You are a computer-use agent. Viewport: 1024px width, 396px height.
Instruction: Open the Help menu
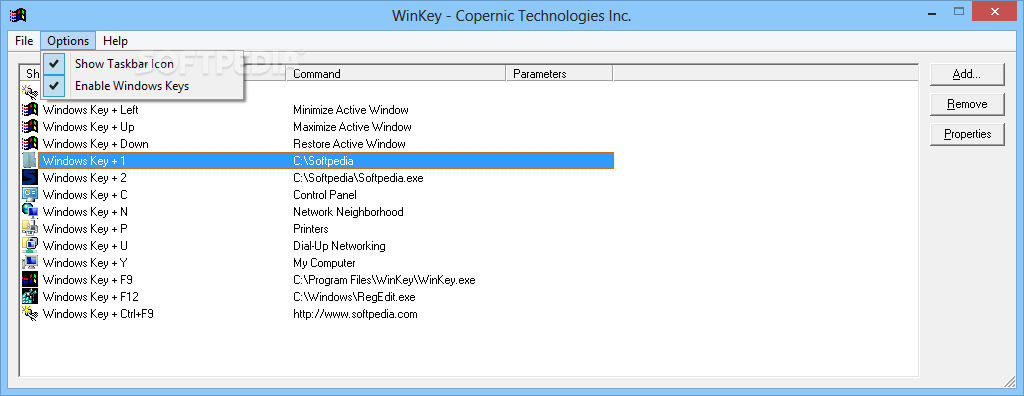point(116,41)
